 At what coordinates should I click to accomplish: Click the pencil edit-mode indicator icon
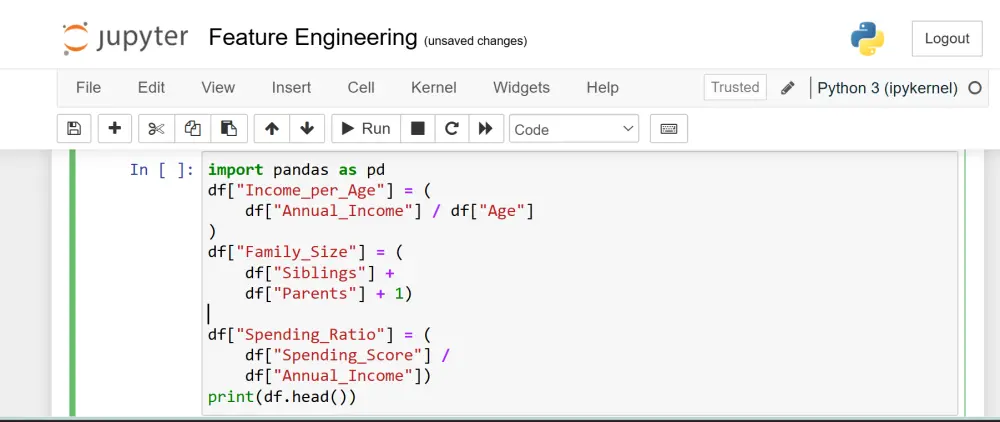click(x=788, y=88)
